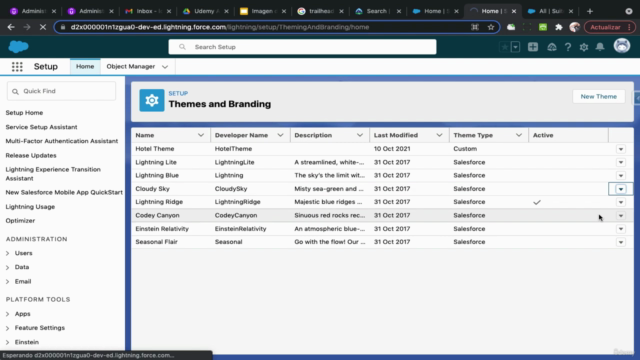This screenshot has width=640, height=360.
Task: Open the App Launcher grid icon
Action: click(x=17, y=67)
